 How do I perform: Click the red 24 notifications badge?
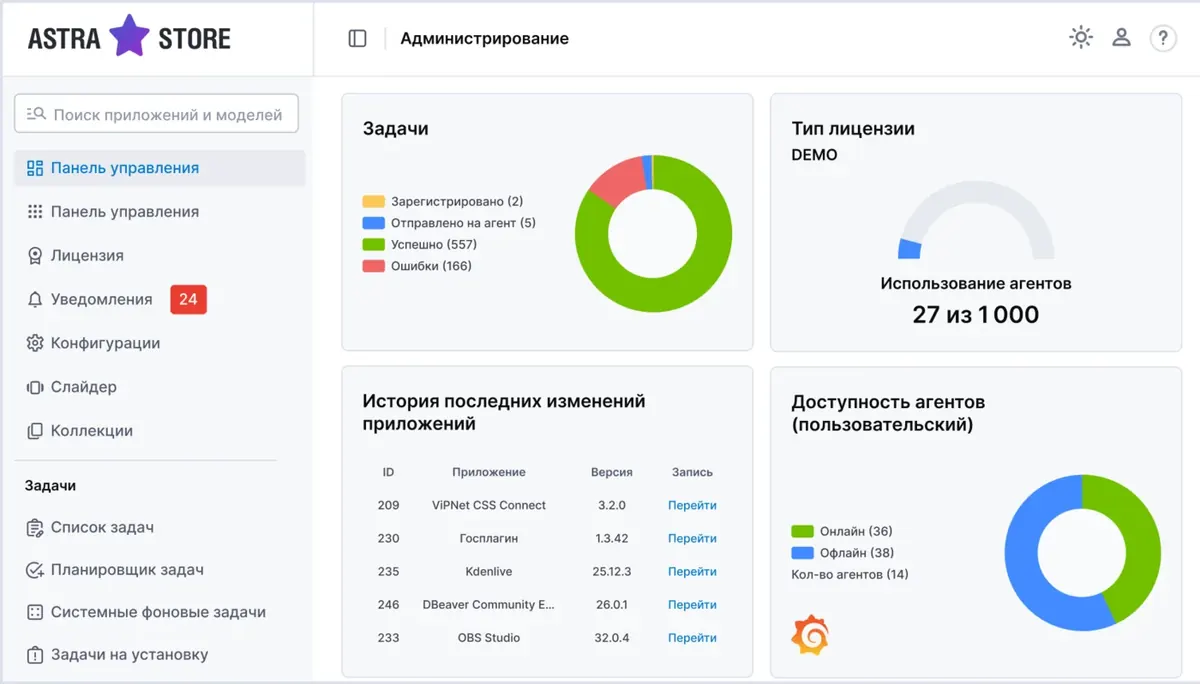tap(188, 299)
